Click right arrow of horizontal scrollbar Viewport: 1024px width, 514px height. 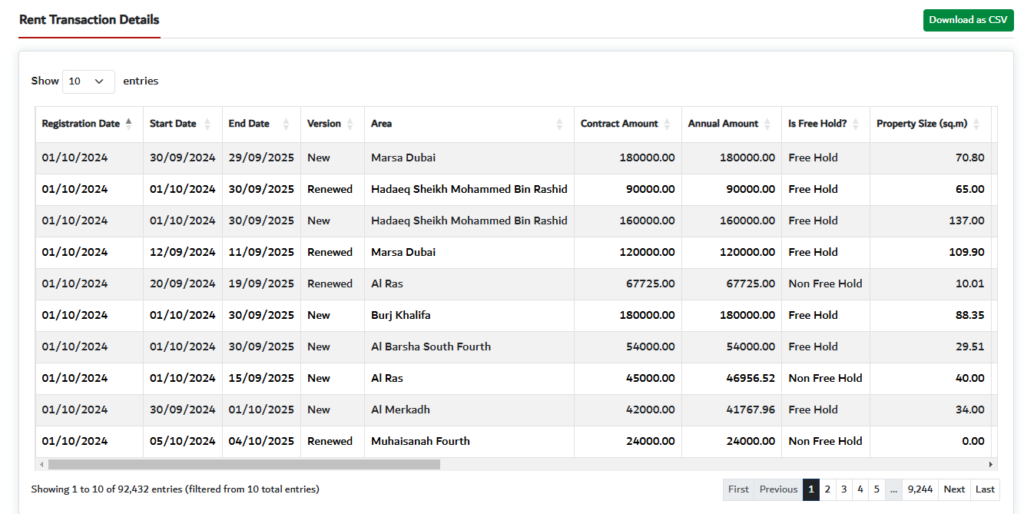991,464
